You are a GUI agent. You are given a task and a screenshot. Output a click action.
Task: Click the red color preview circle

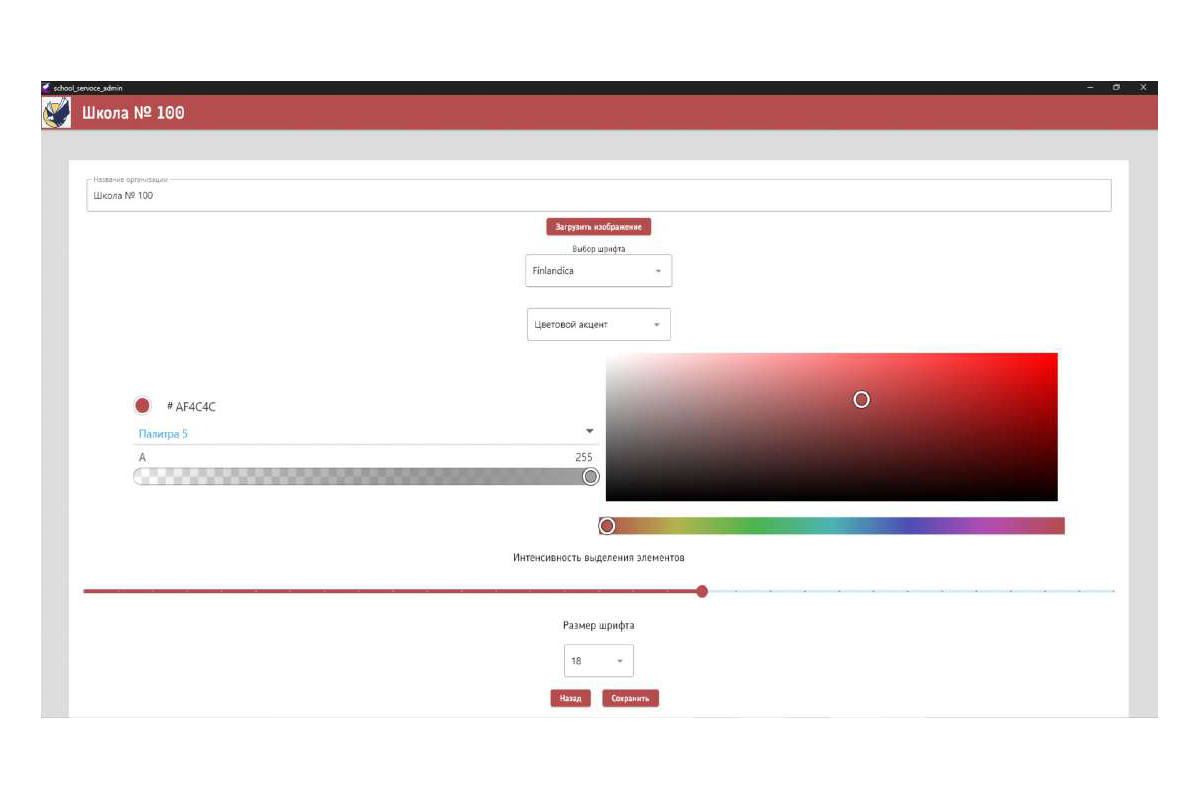pos(142,406)
